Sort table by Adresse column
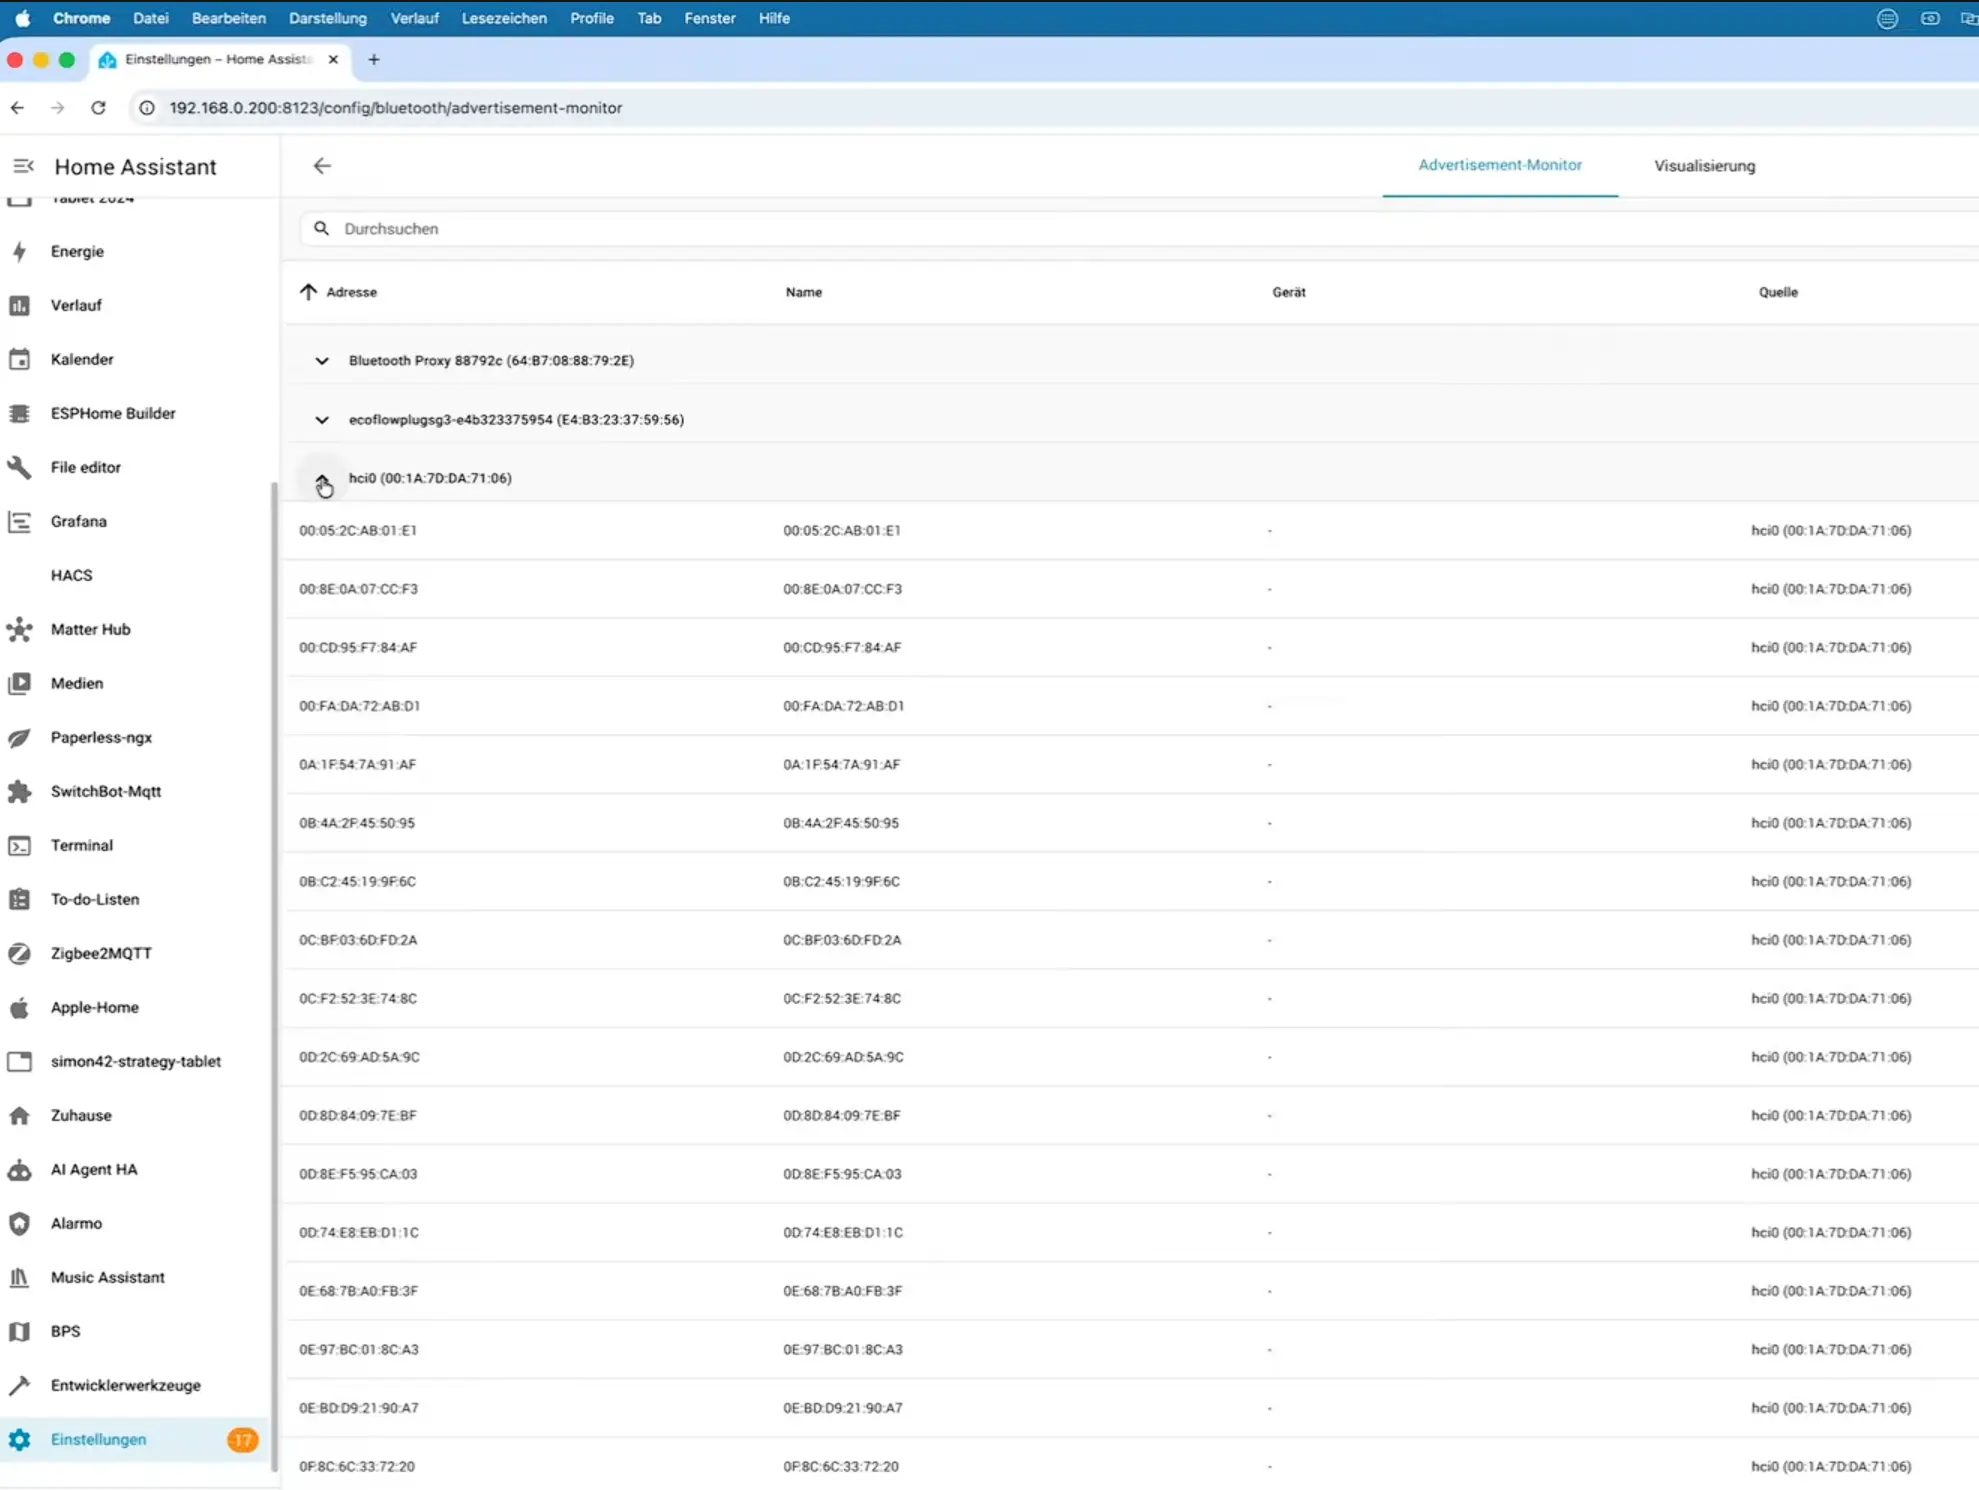 pos(351,292)
